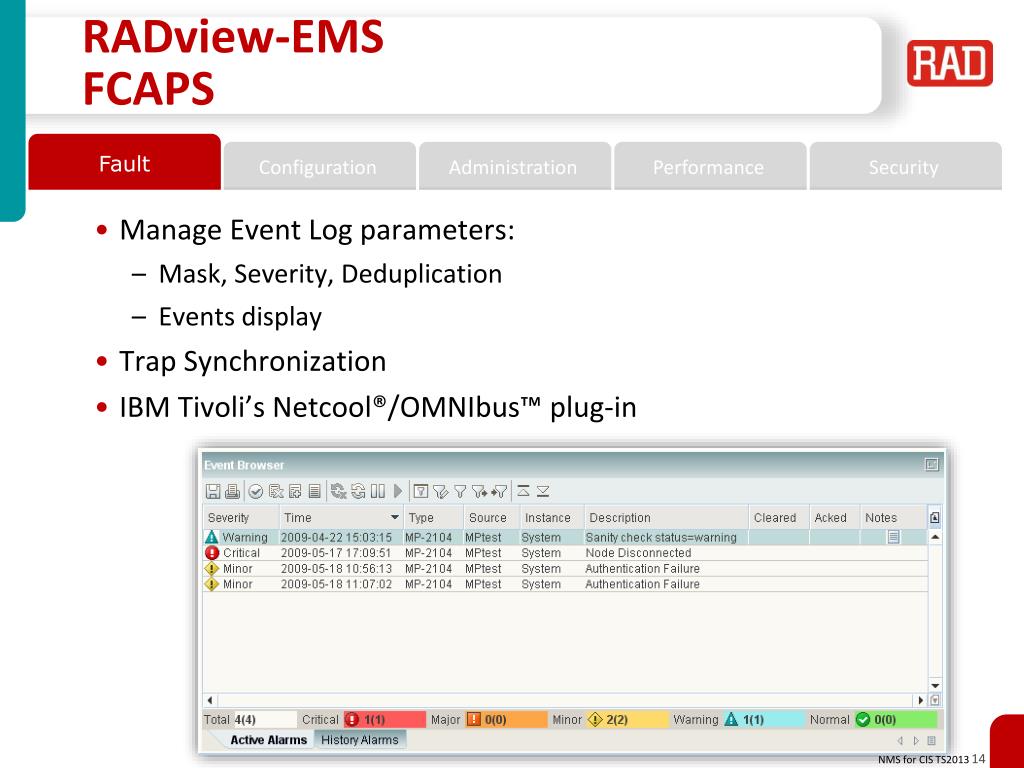Open the filter window icon
This screenshot has height=768, width=1024.
pyautogui.click(x=421, y=491)
